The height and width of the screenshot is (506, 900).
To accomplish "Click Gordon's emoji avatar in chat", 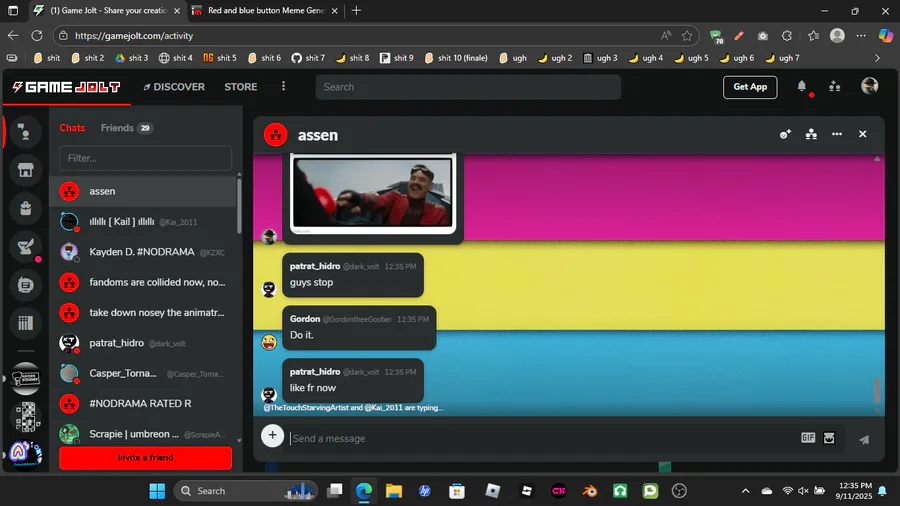I will [269, 342].
